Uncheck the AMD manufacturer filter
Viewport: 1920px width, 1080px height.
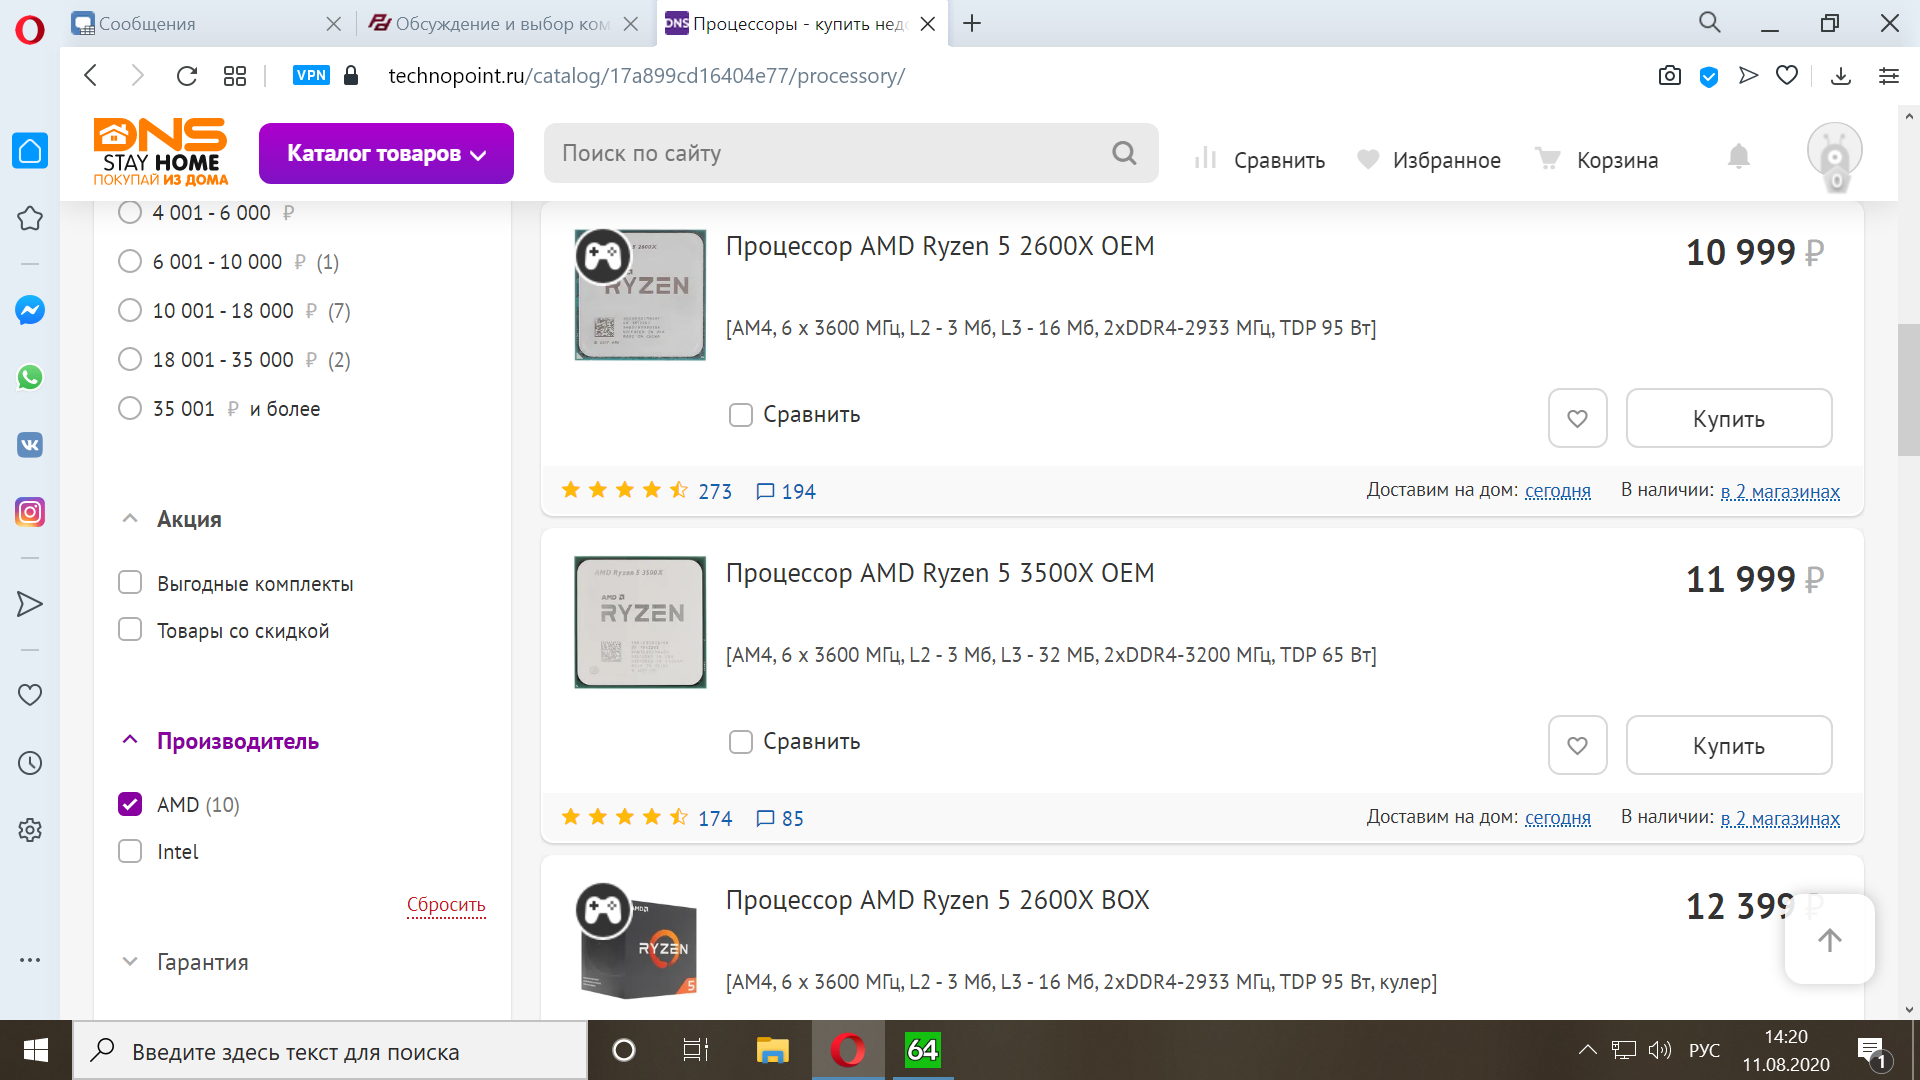point(130,804)
